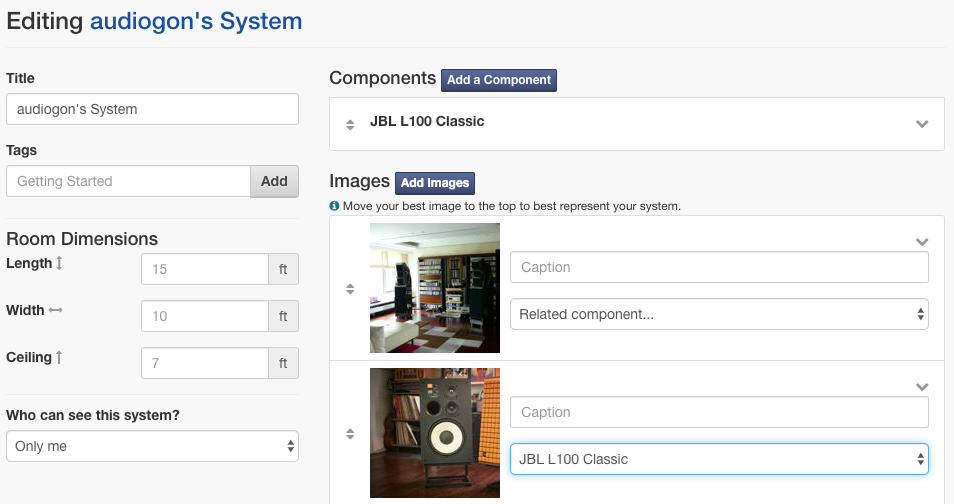This screenshot has width=954, height=504.
Task: Click the Width horizontal arrow icon
Action: [x=55, y=310]
